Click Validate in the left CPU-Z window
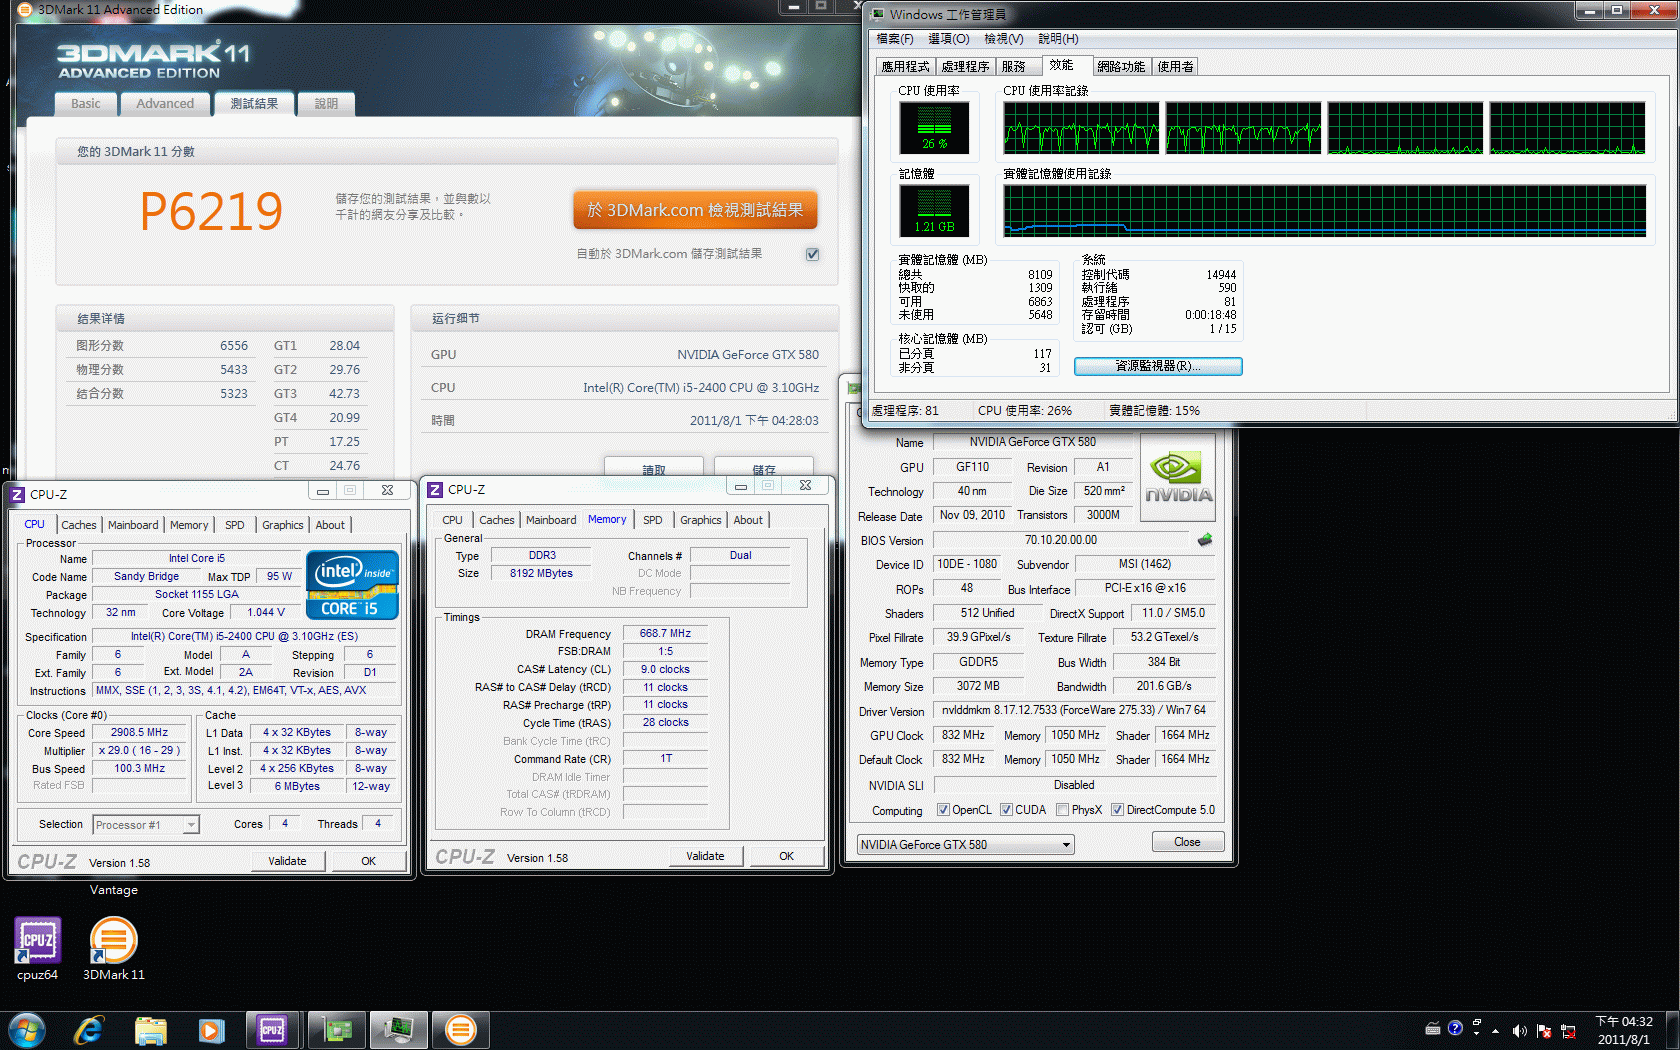The height and width of the screenshot is (1050, 1680). [x=287, y=861]
